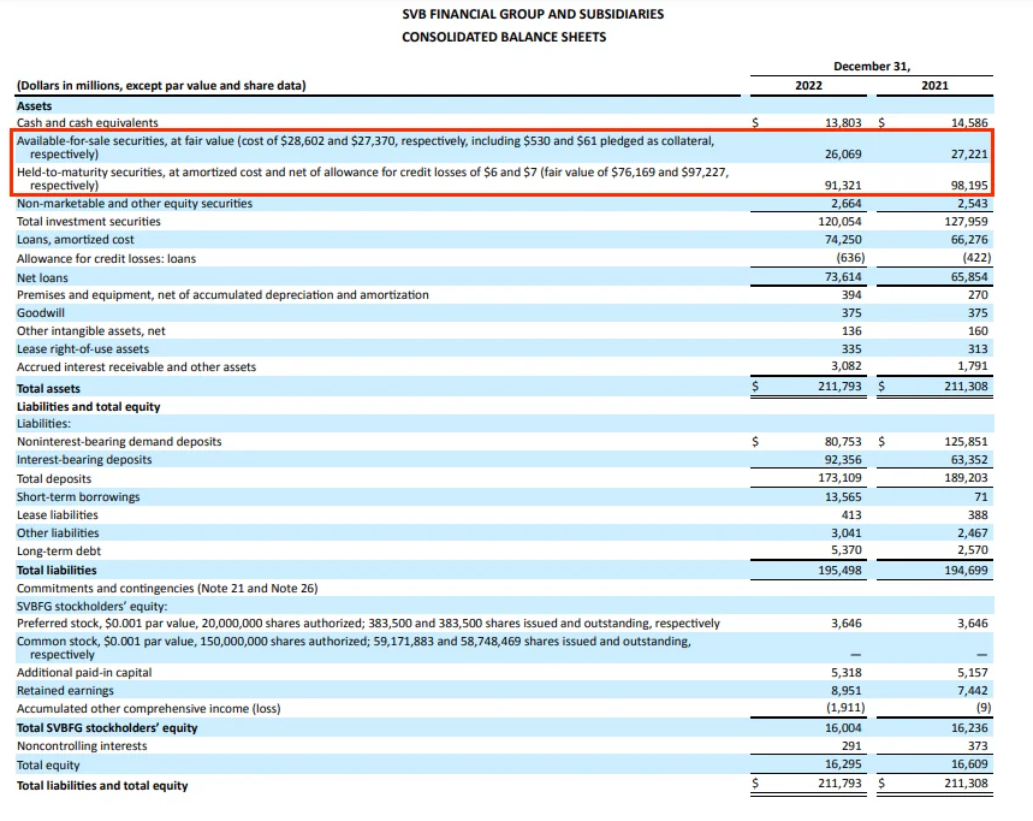The width and height of the screenshot is (1033, 821).
Task: Click the 173,109 total deposits value
Action: tap(839, 478)
